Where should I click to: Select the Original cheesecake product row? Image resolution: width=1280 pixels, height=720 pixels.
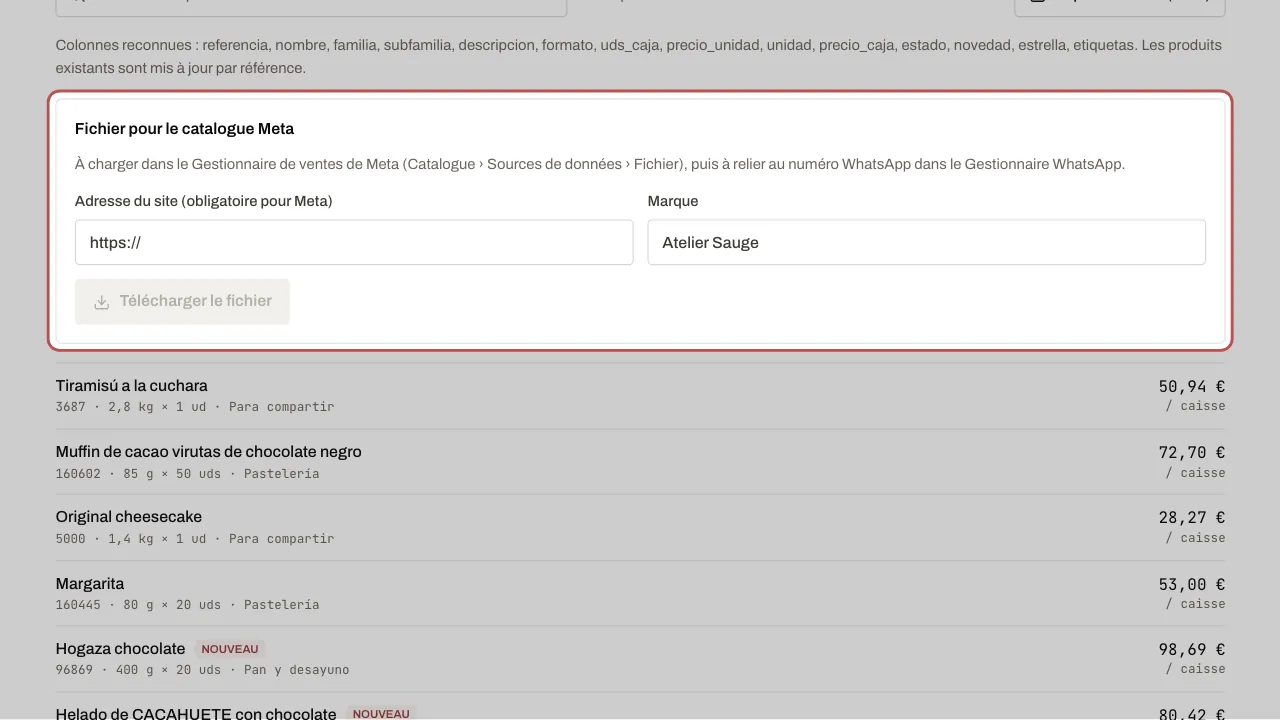640,527
